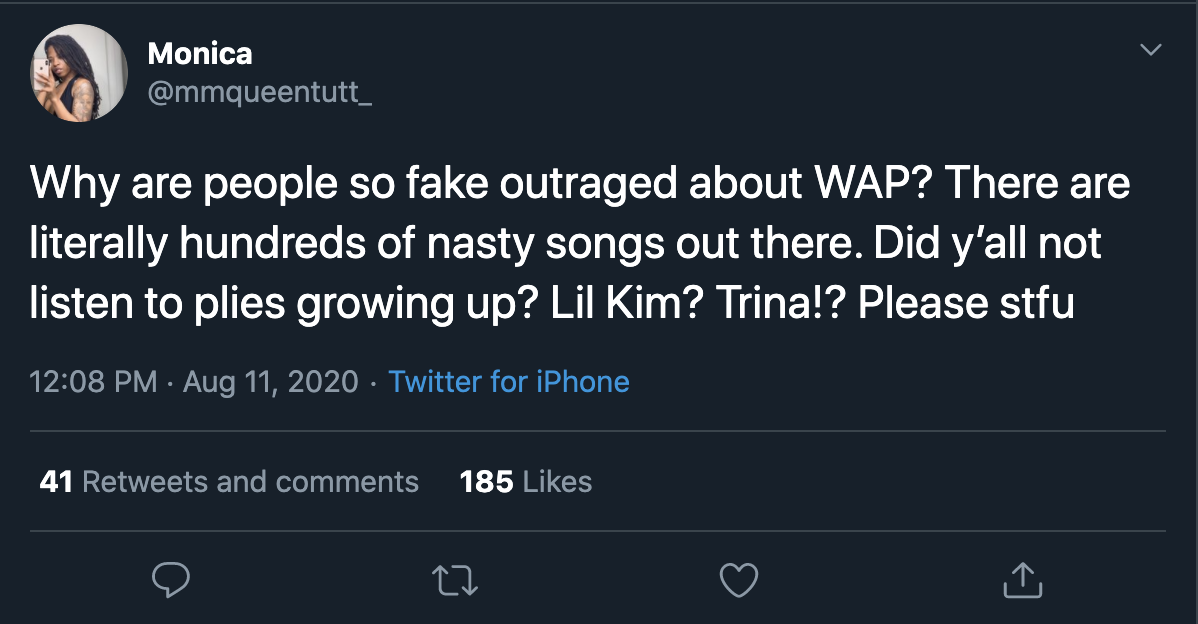
Task: Click the 12:08 PM timestamp
Action: point(93,381)
